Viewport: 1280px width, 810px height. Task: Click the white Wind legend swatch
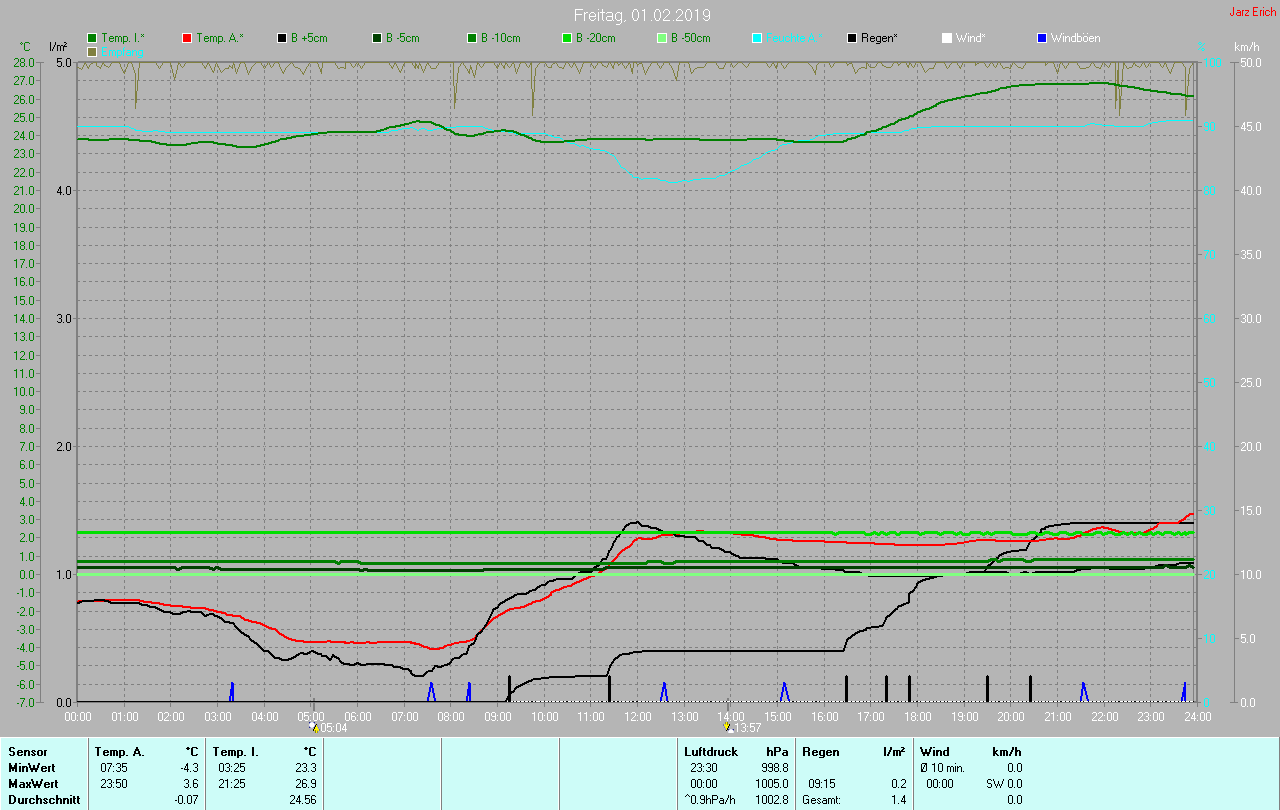(x=947, y=38)
